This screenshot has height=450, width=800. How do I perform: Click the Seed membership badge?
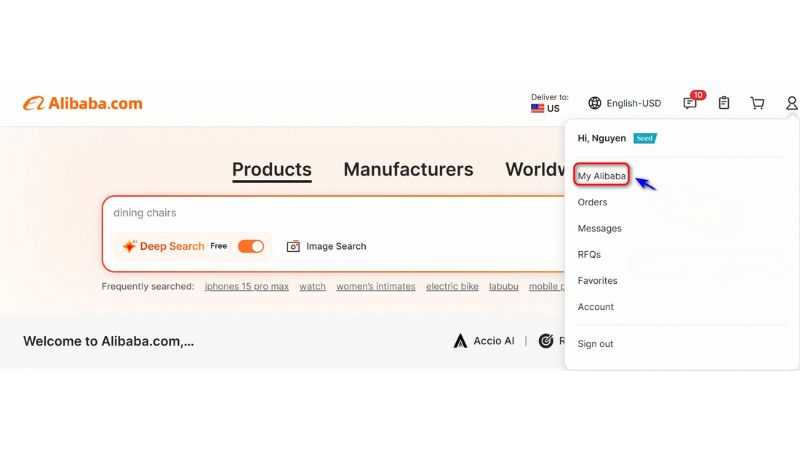click(x=645, y=138)
